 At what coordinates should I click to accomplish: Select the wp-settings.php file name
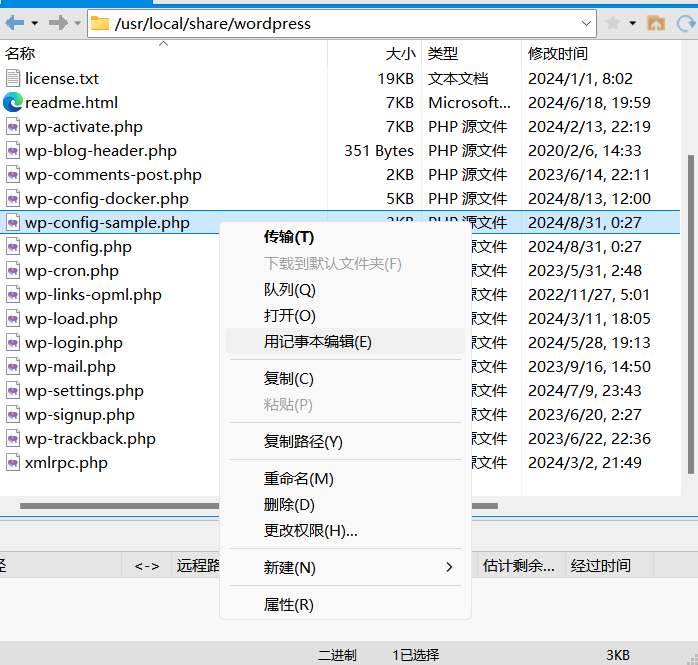point(85,391)
